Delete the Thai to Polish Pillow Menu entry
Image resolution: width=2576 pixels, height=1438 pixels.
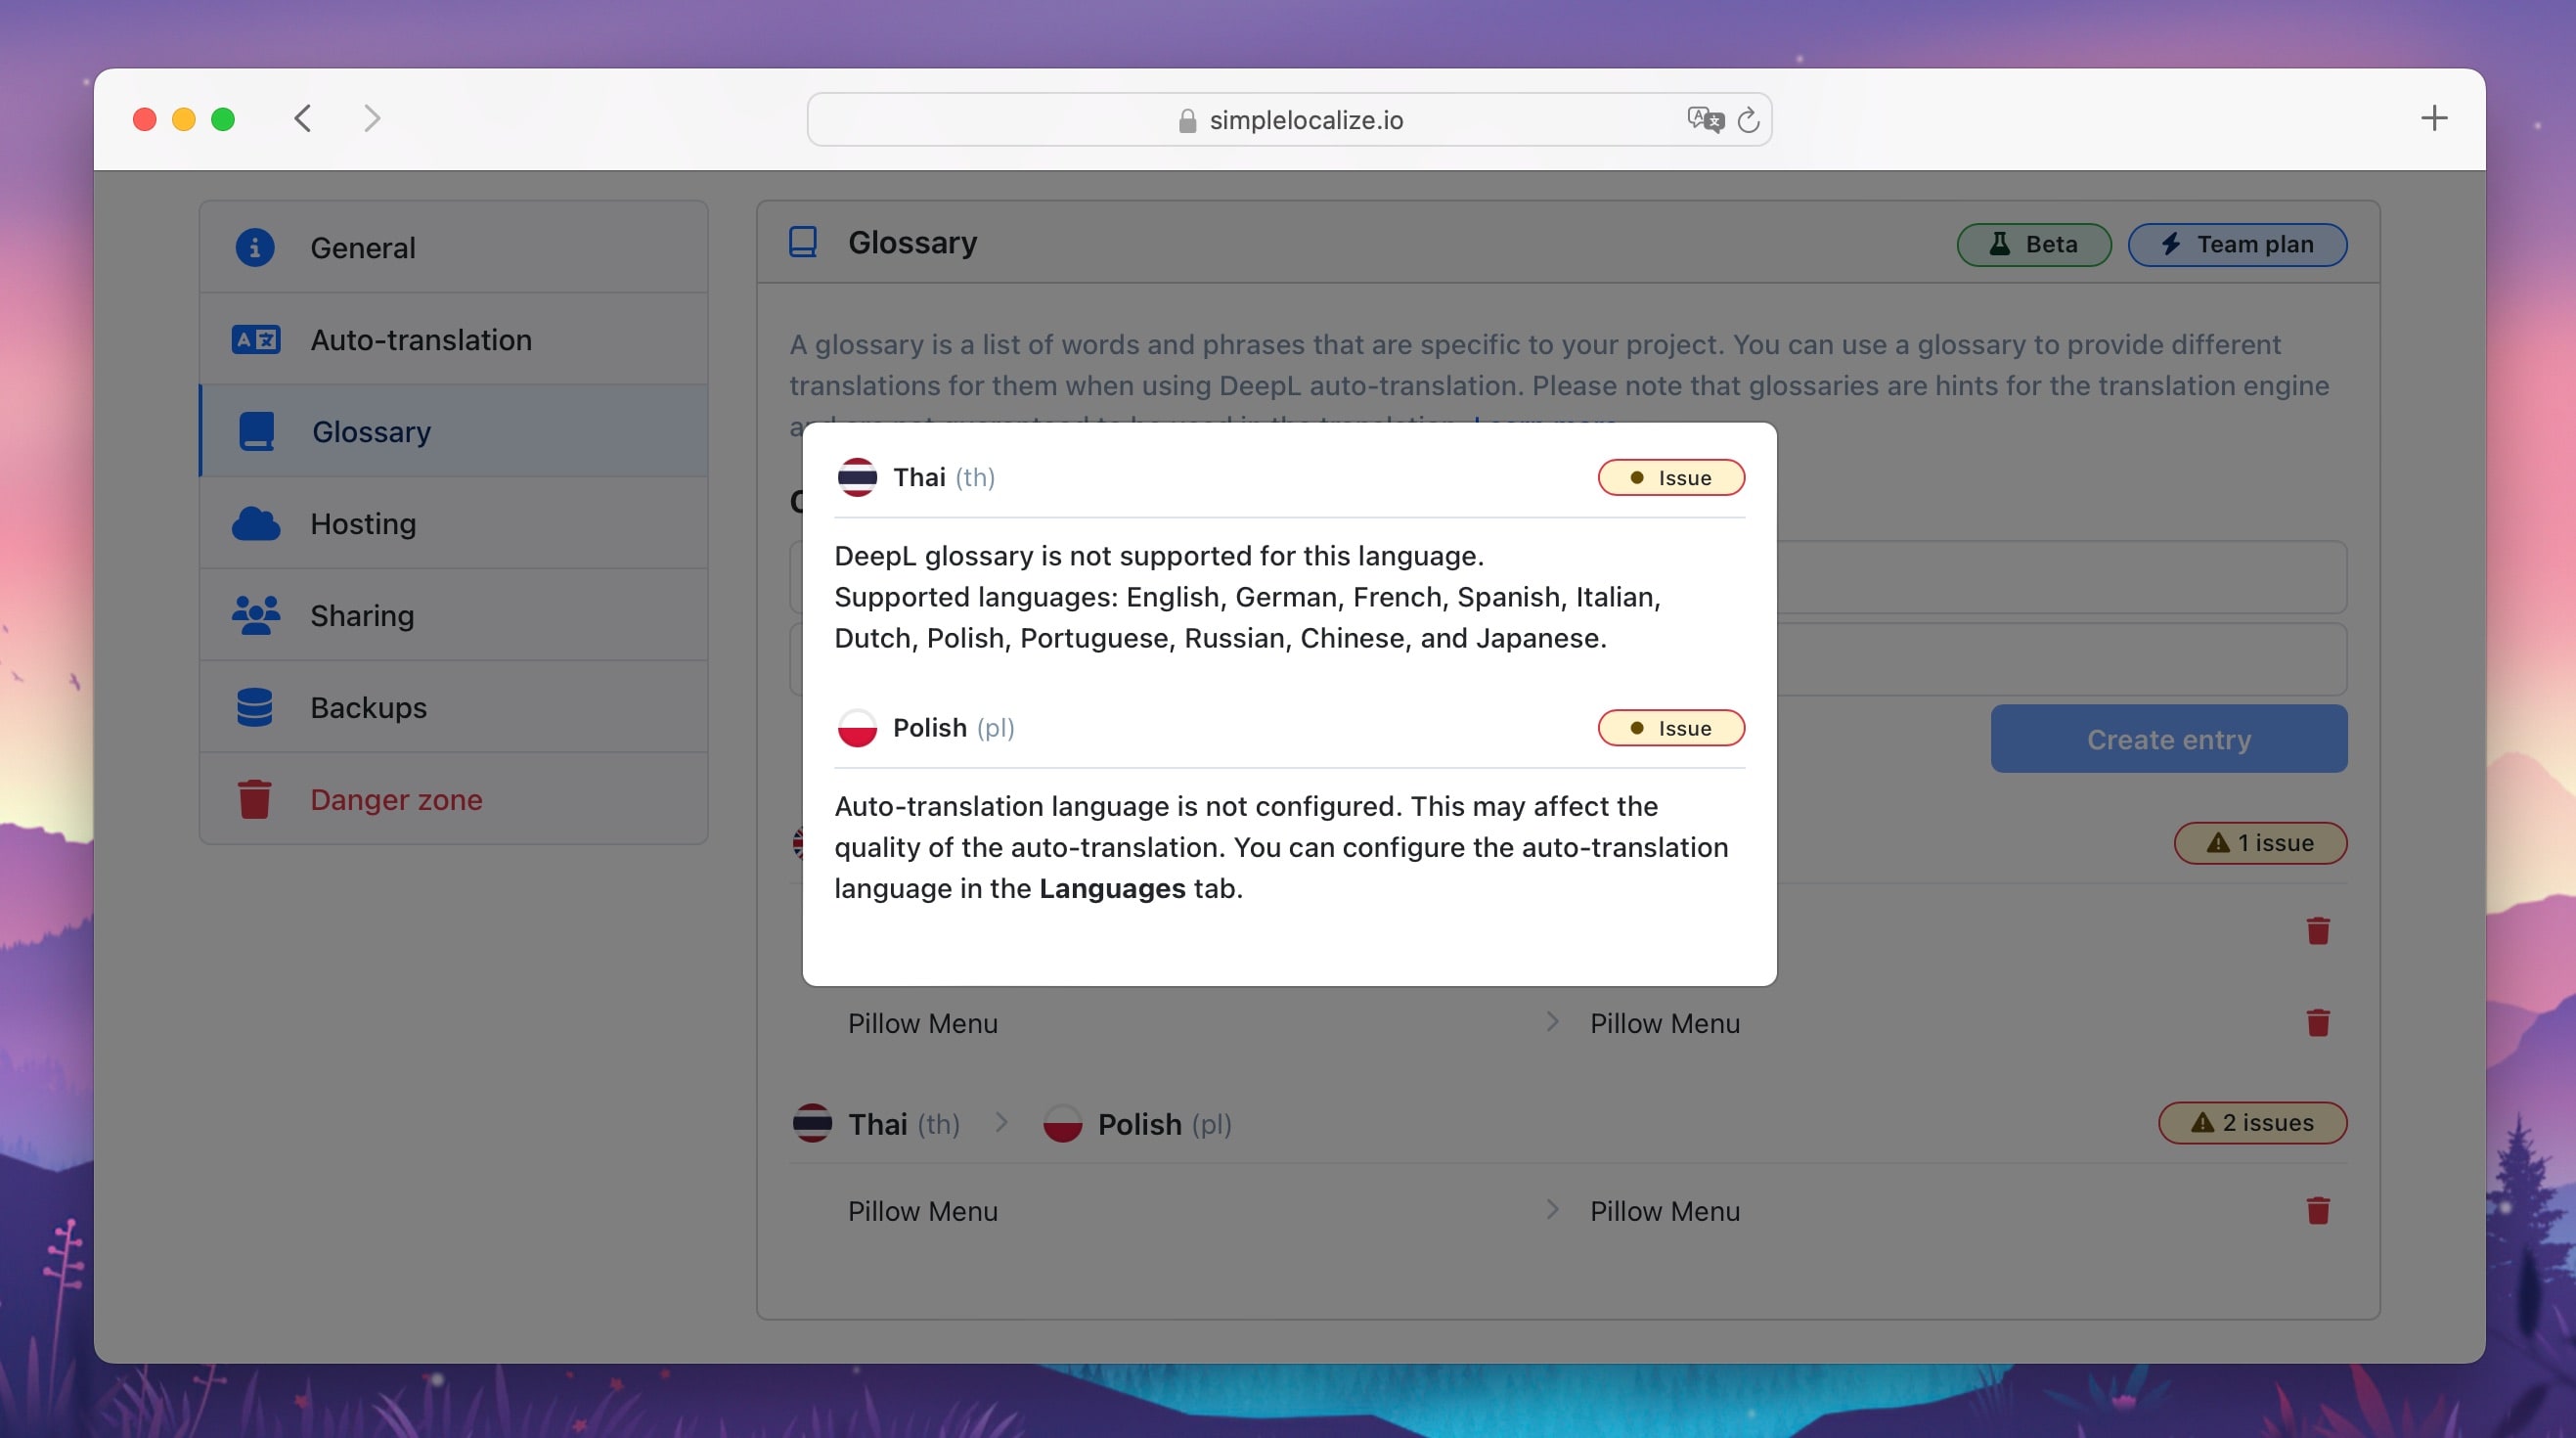[x=2317, y=1210]
